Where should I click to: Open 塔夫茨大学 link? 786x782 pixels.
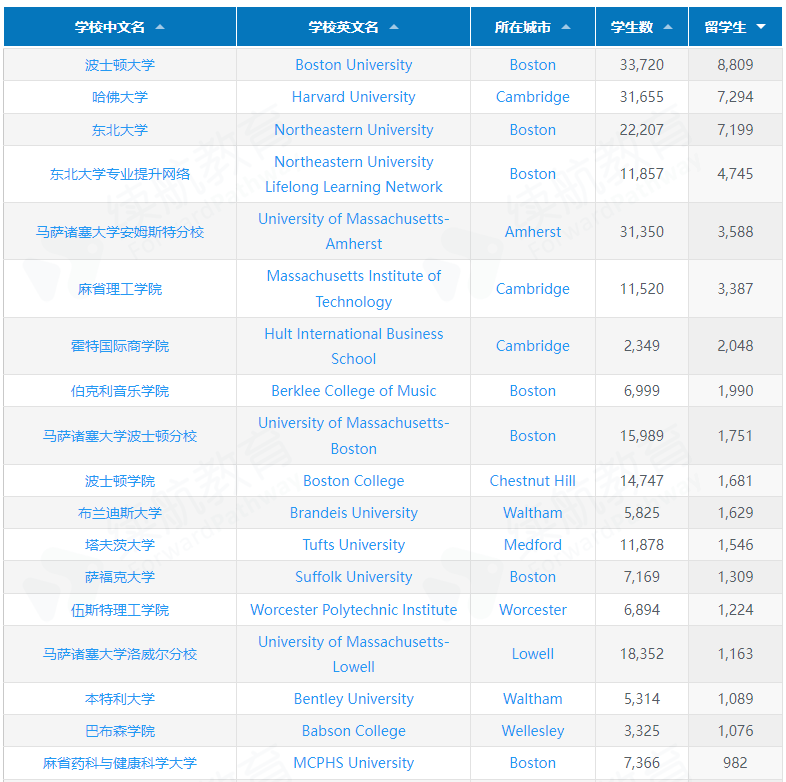pos(120,545)
